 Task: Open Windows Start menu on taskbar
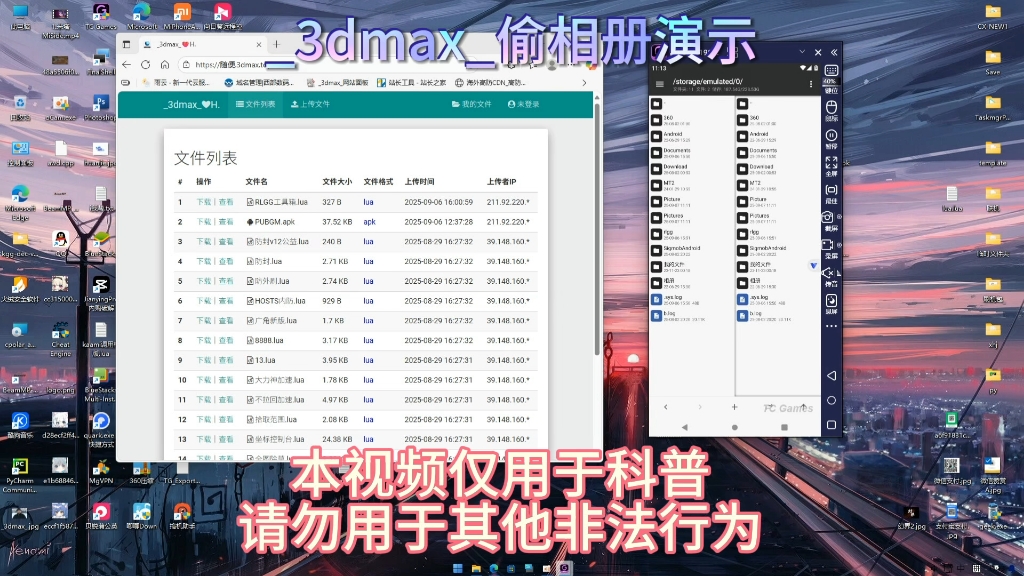pyautogui.click(x=458, y=568)
